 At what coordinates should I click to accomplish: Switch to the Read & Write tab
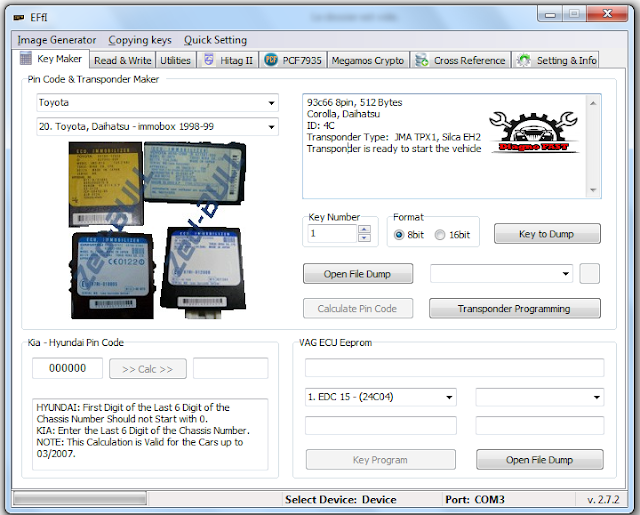tap(122, 60)
